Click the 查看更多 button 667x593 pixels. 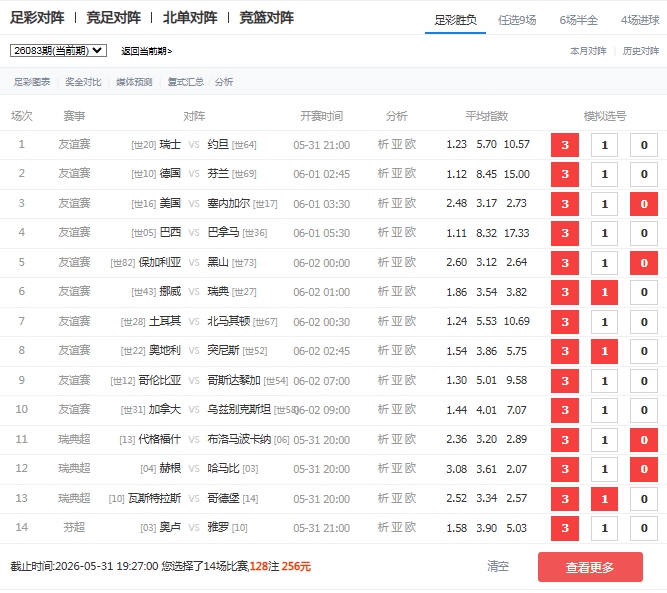click(590, 567)
